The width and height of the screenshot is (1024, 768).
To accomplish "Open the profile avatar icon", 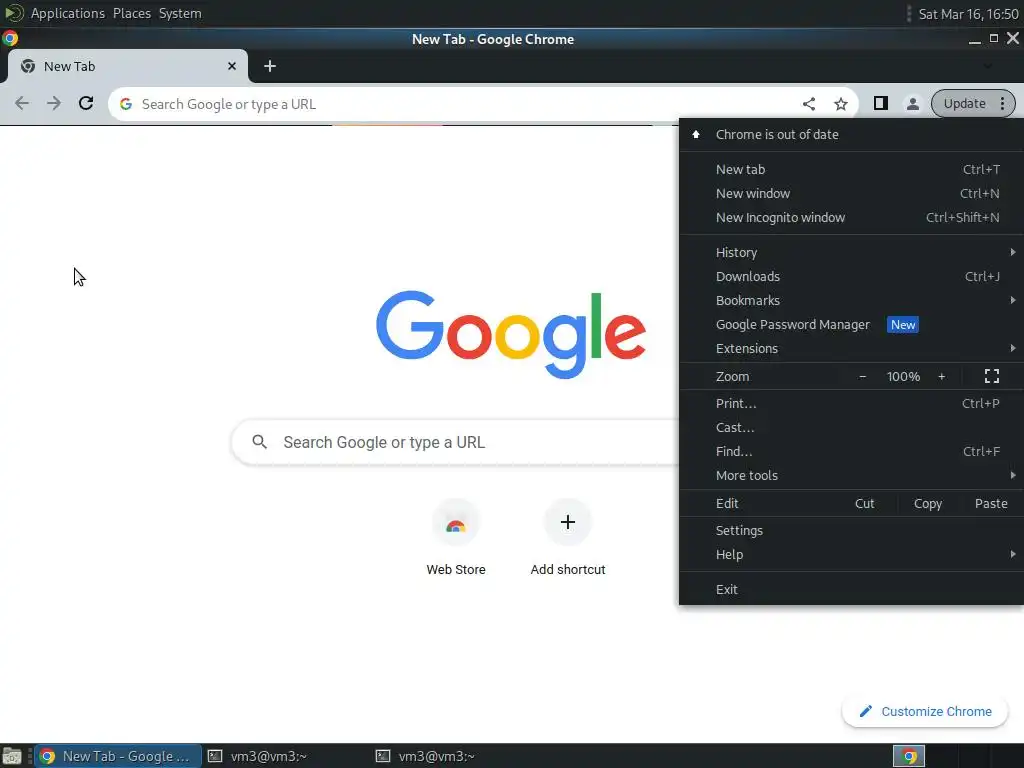I will tap(912, 103).
